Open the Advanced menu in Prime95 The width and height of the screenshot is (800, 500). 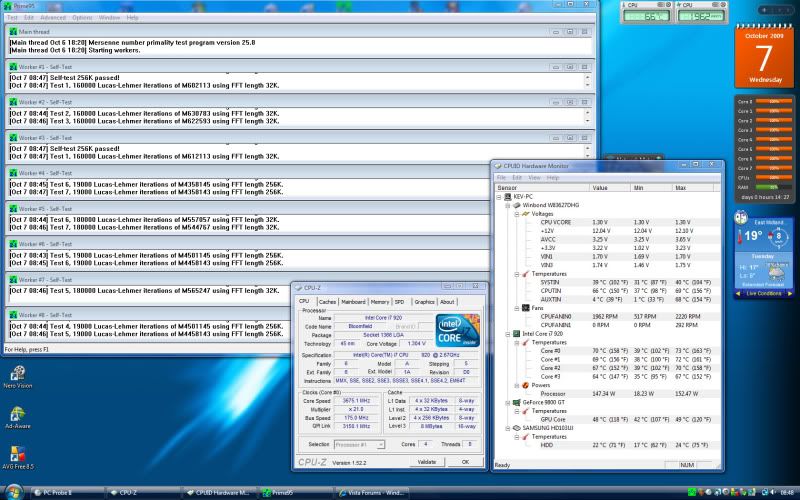pos(53,17)
